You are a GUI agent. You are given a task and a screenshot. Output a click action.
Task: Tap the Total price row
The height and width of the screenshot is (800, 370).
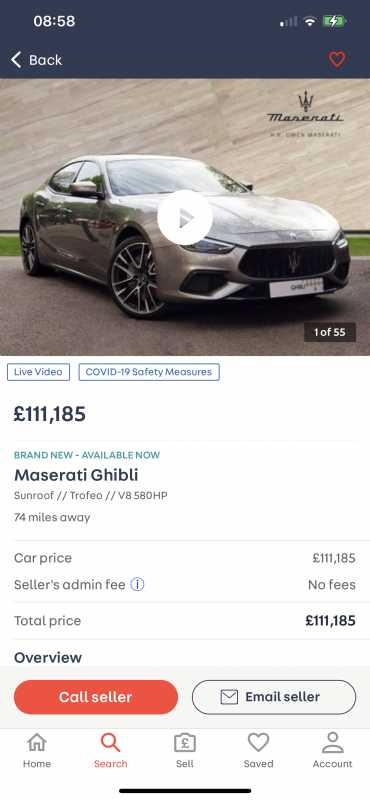185,621
